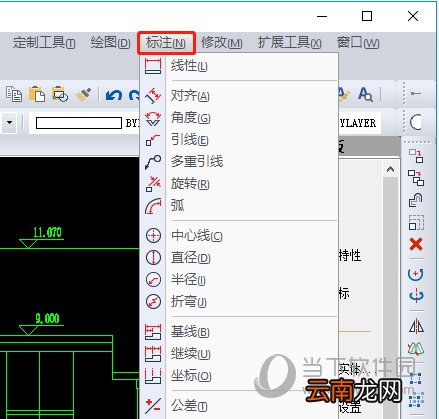Click the scroll up arrow in panel
This screenshot has height=419, width=439.
[x=390, y=170]
